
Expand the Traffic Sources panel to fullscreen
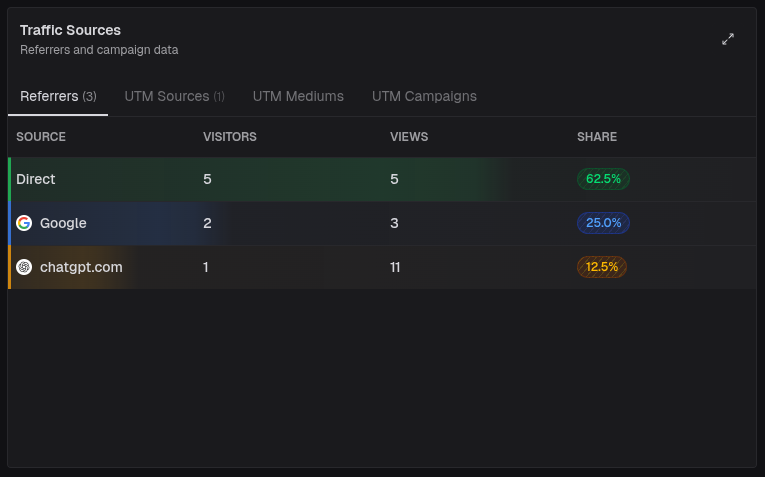pyautogui.click(x=728, y=39)
